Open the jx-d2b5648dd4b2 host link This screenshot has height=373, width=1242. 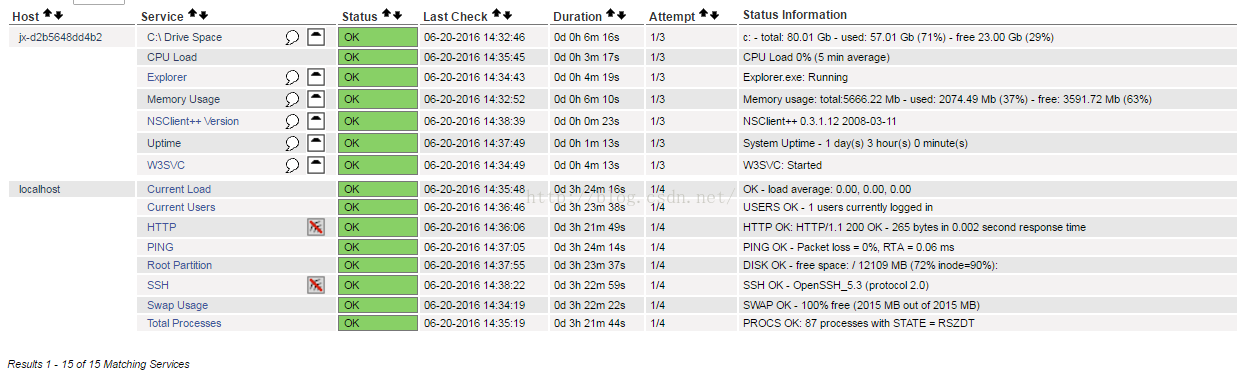pos(61,37)
